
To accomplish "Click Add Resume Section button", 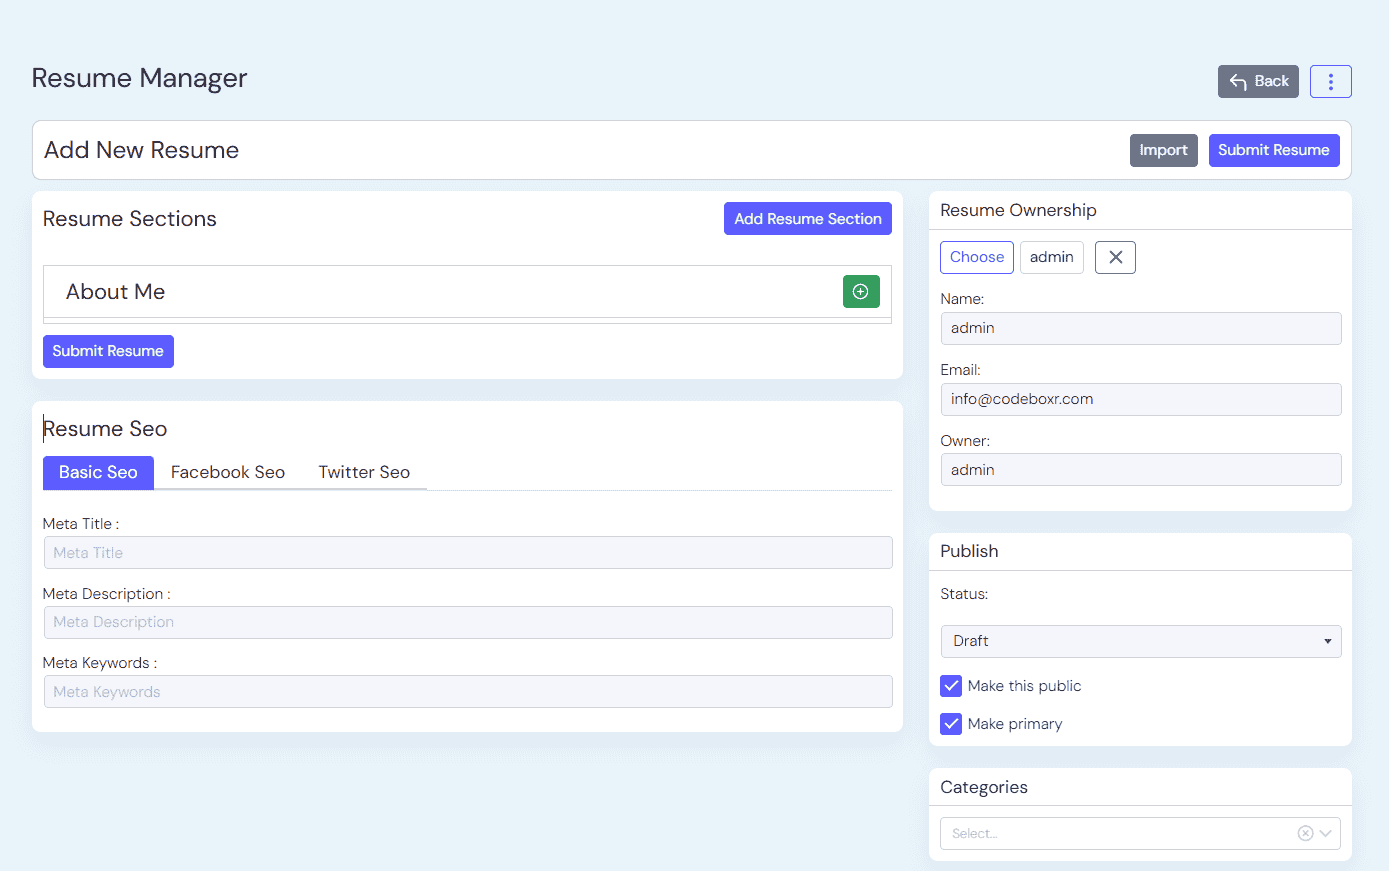I will tap(807, 219).
